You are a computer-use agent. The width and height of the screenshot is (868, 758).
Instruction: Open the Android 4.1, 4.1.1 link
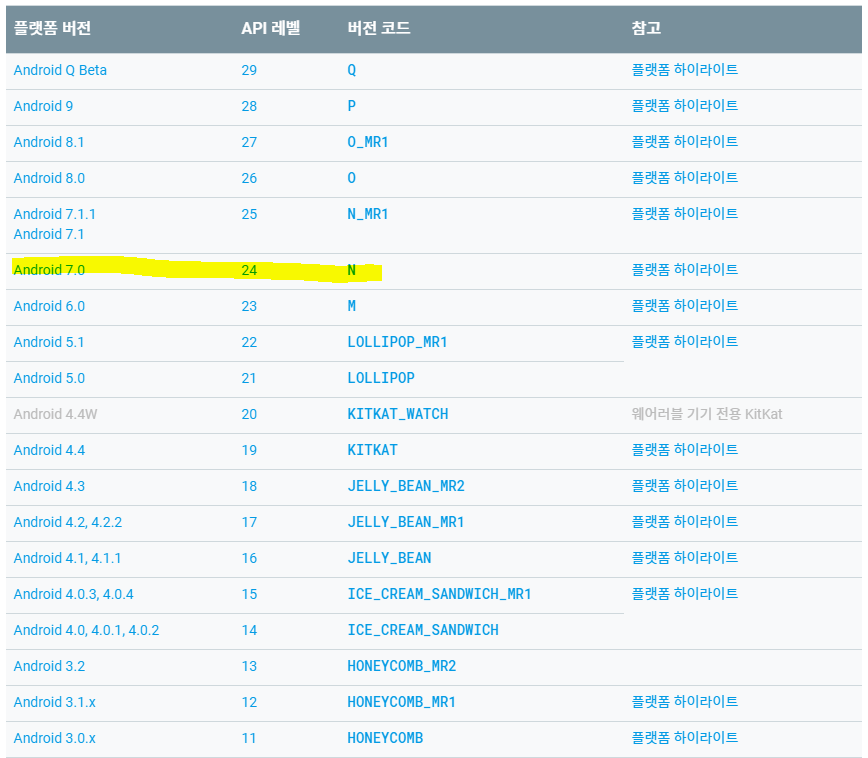pos(67,558)
